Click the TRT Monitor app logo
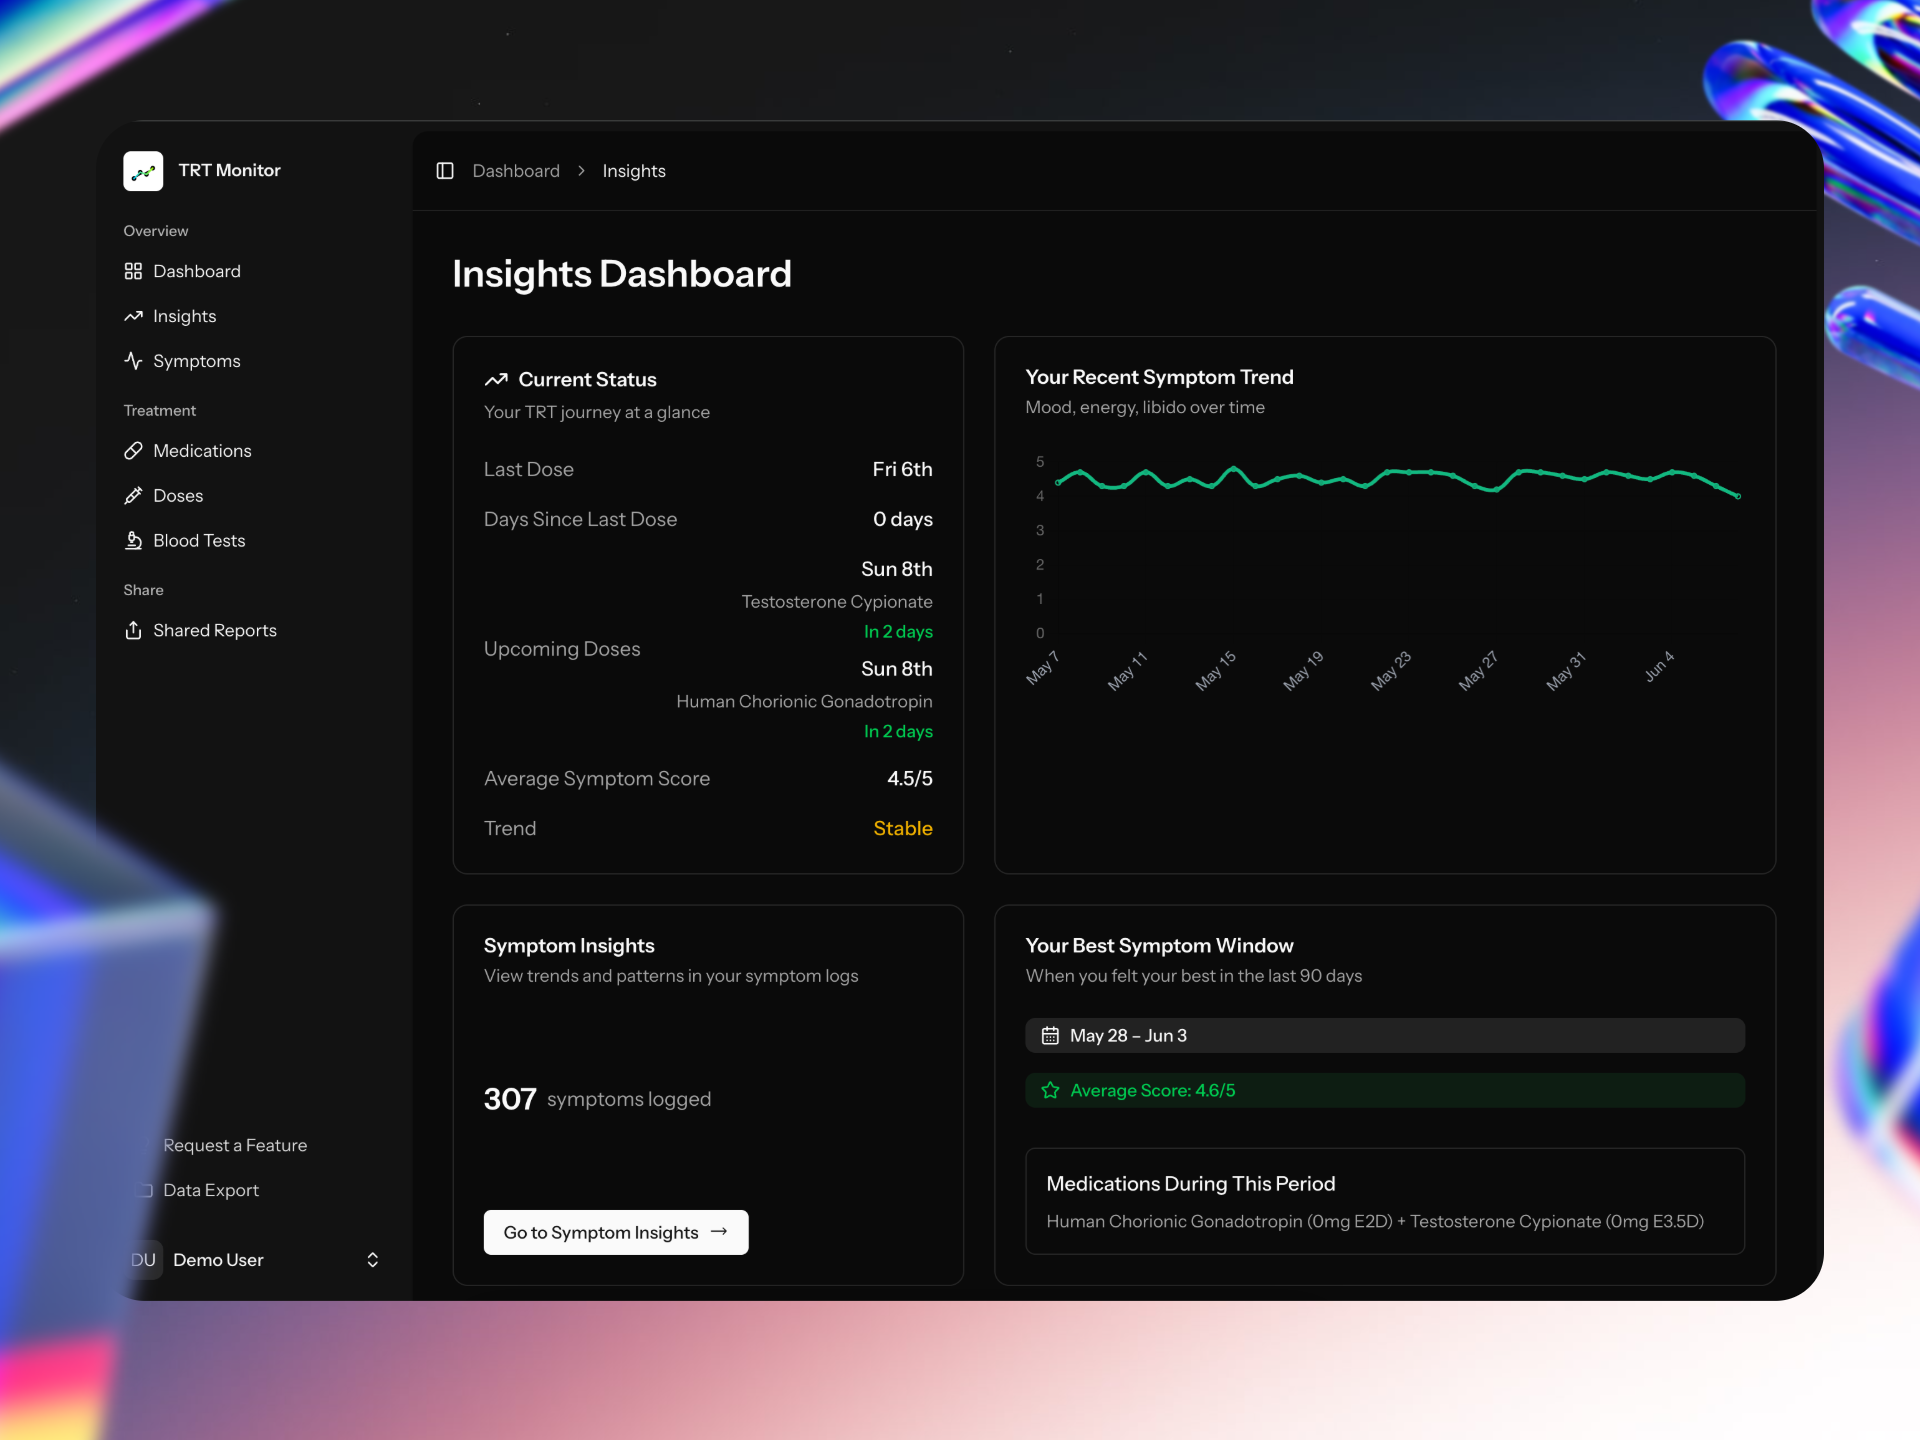Screen dimensions: 1920x1440 click(x=143, y=170)
